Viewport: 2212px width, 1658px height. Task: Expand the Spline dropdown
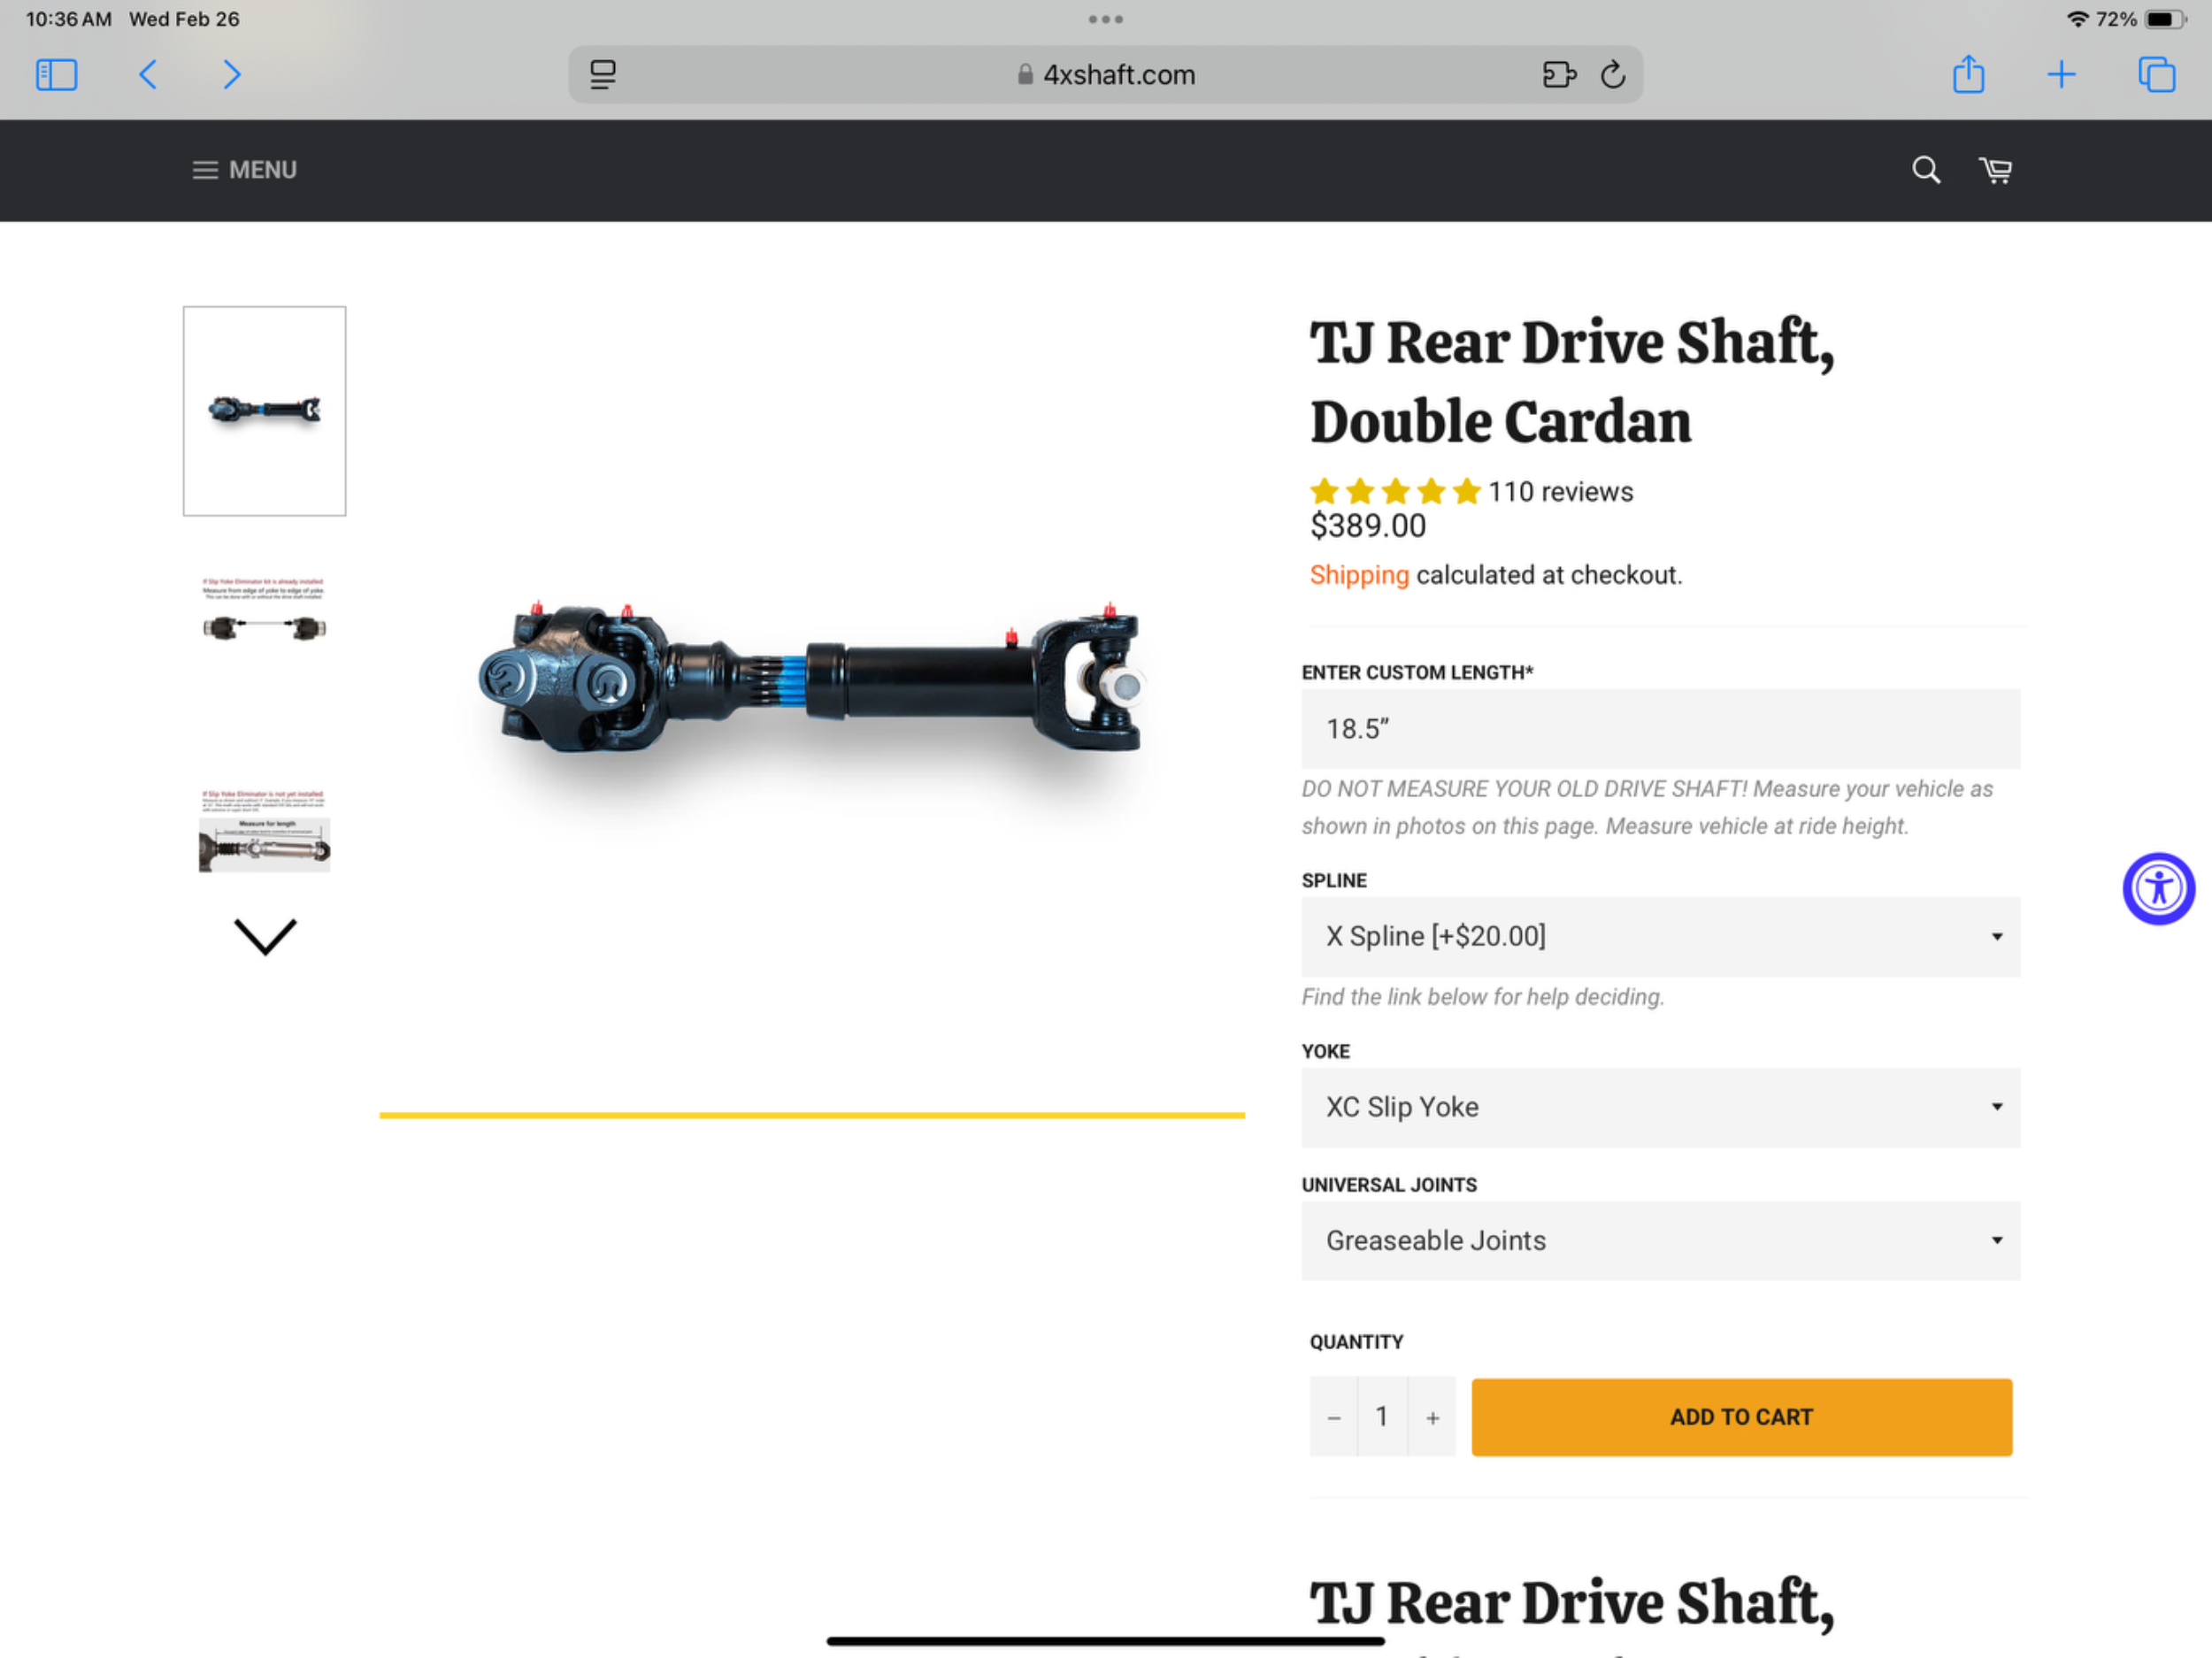[1660, 937]
